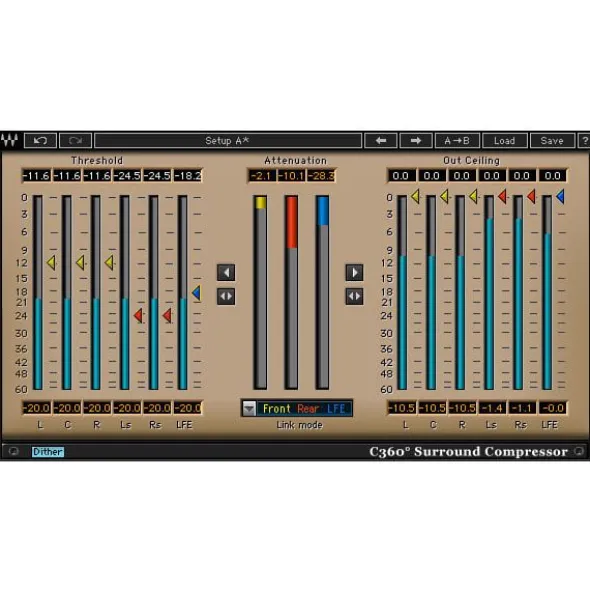Click the Threshold section label
The width and height of the screenshot is (590, 591).
(97, 160)
